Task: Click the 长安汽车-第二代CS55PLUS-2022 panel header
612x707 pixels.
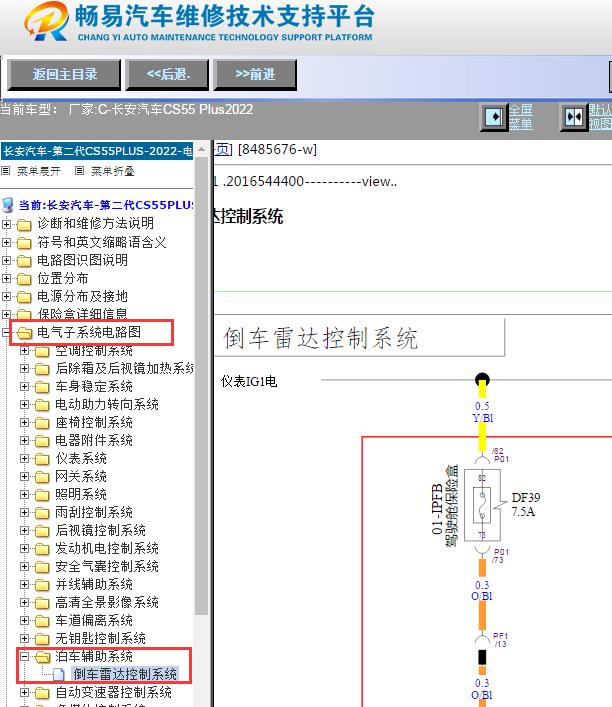Action: coord(97,151)
